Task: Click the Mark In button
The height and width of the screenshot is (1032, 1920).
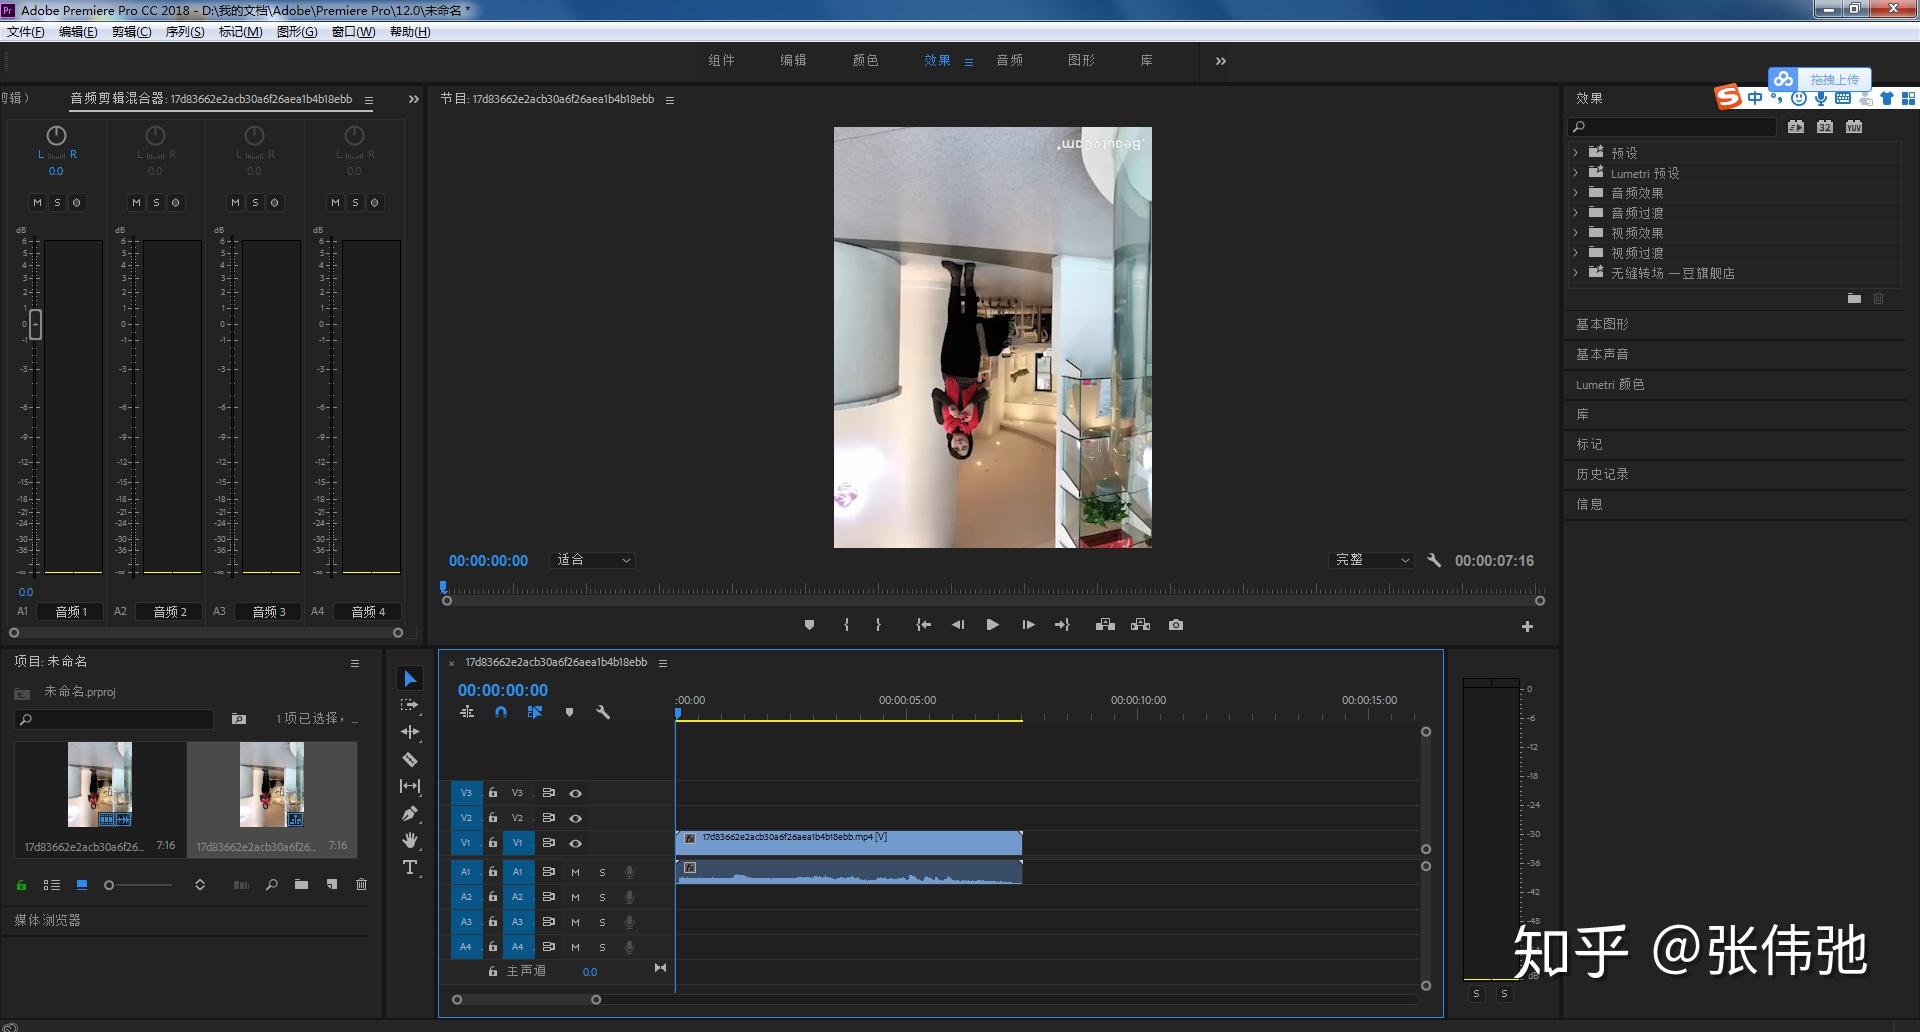Action: (846, 625)
